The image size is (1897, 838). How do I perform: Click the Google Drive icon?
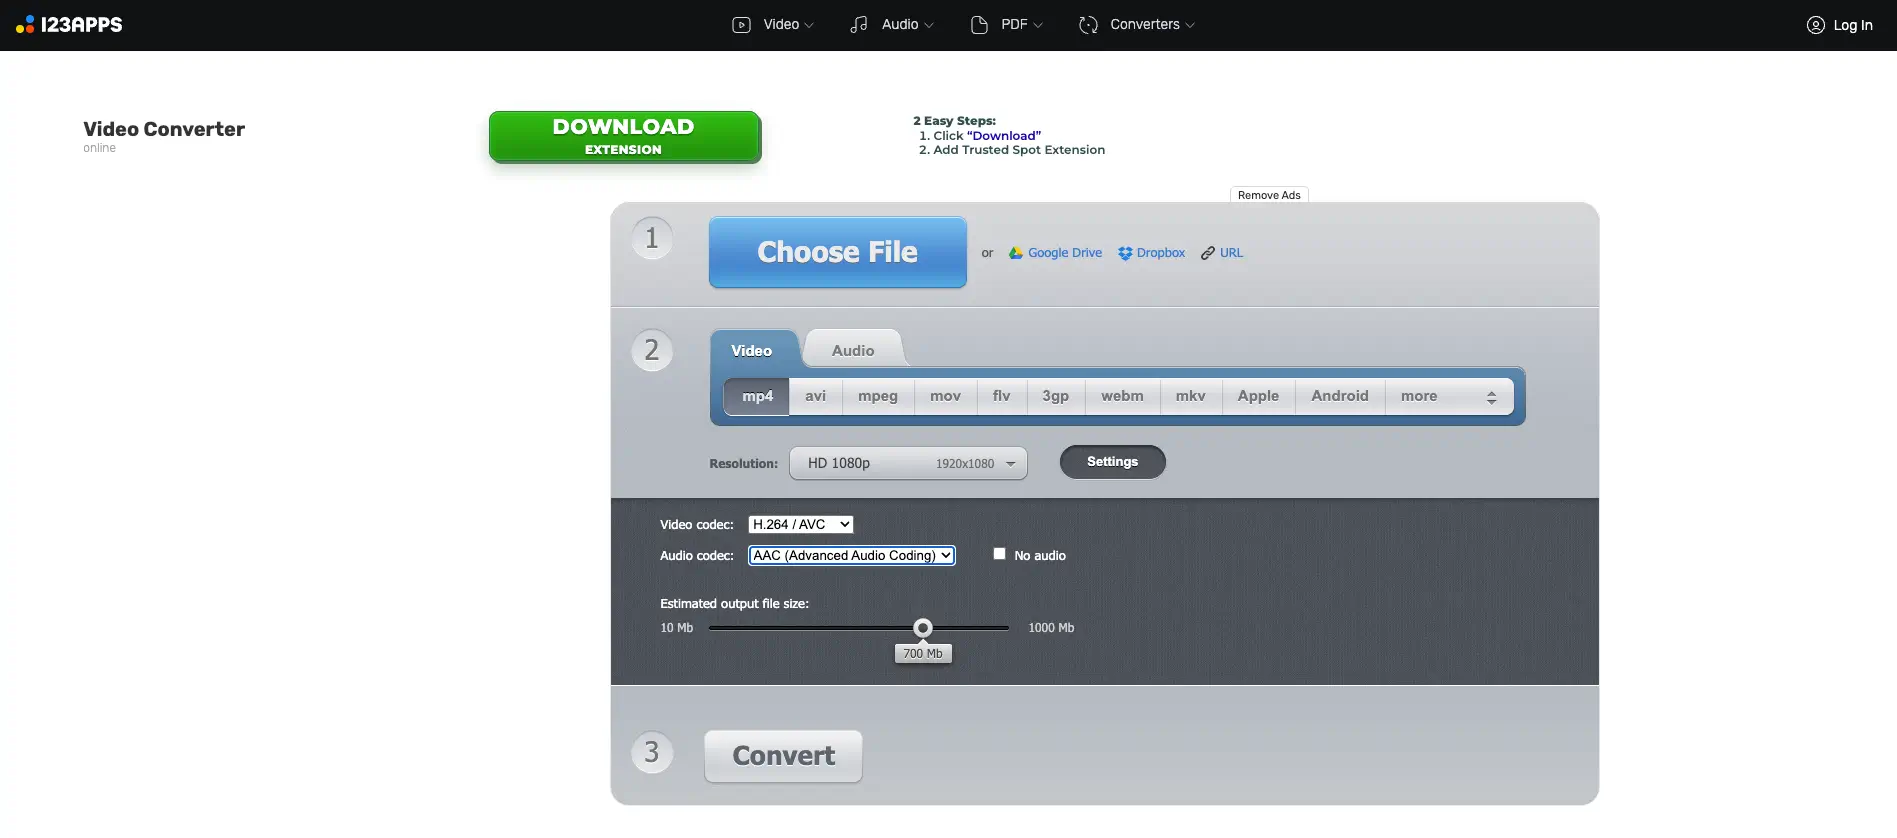point(1016,253)
